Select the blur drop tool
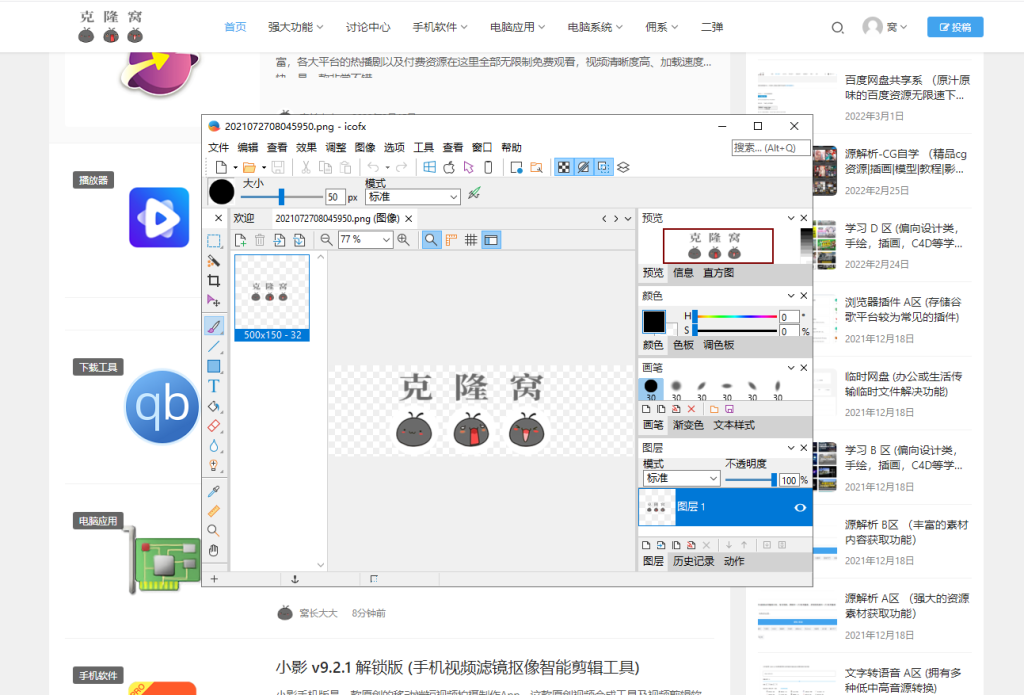 pos(214,446)
